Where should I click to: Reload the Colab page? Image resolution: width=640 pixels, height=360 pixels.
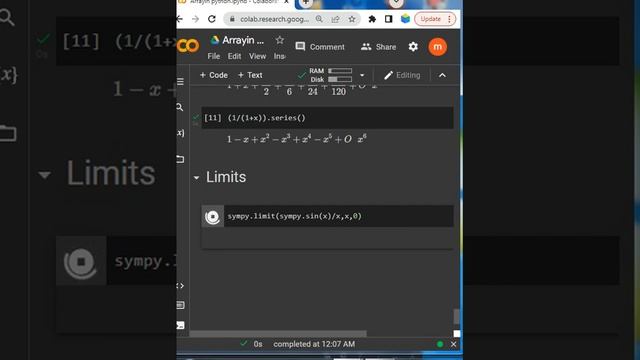211,19
